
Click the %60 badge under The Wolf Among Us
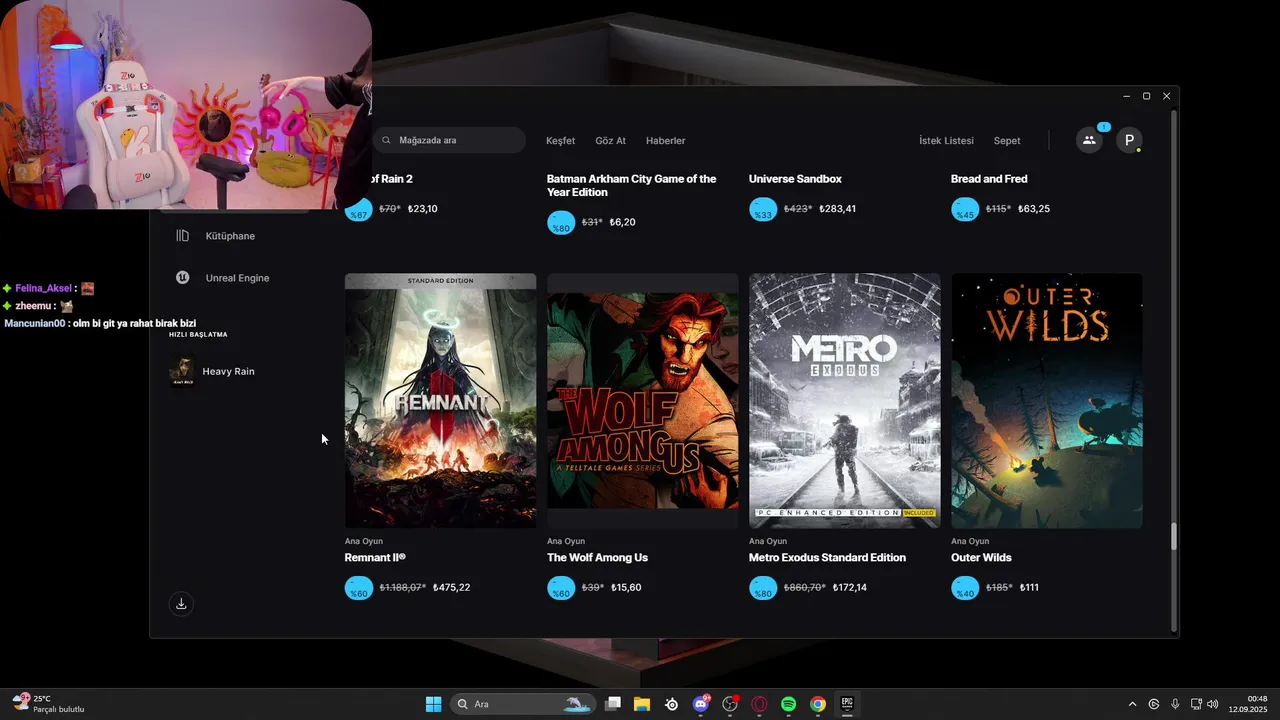(561, 588)
